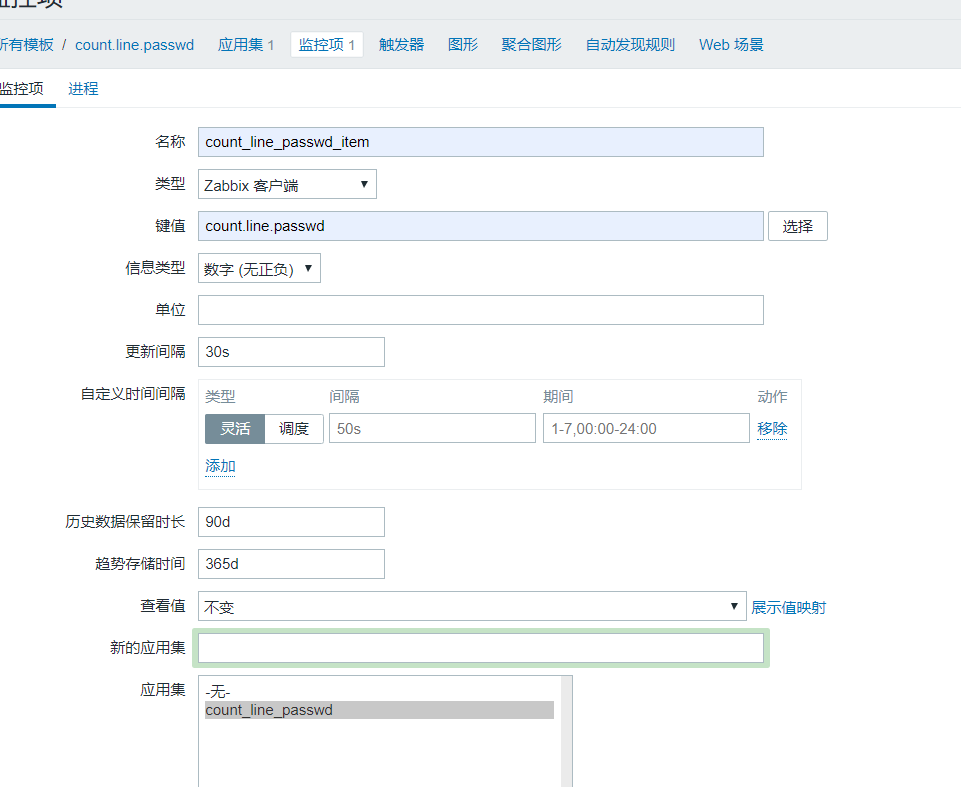This screenshot has height=787, width=961.
Task: Open the 自动发现规则 tab
Action: tap(630, 45)
